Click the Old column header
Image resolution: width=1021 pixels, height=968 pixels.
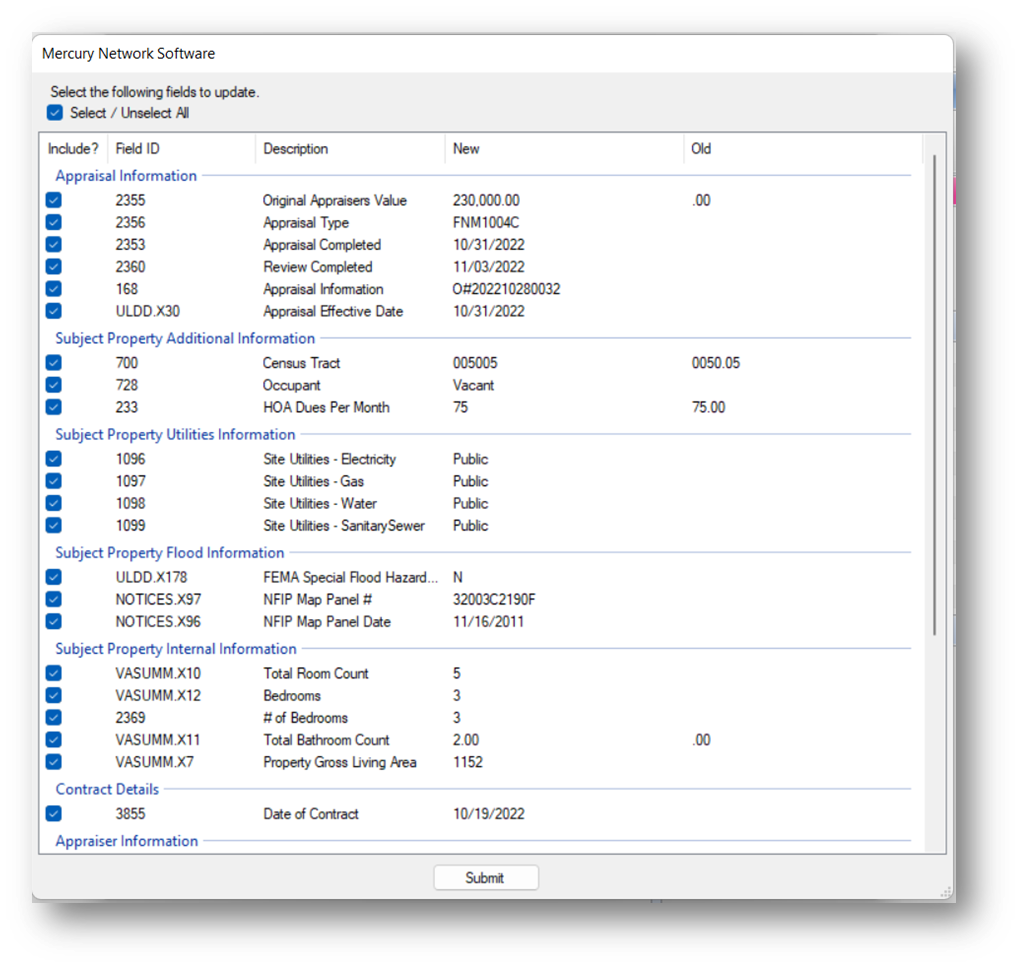701,149
